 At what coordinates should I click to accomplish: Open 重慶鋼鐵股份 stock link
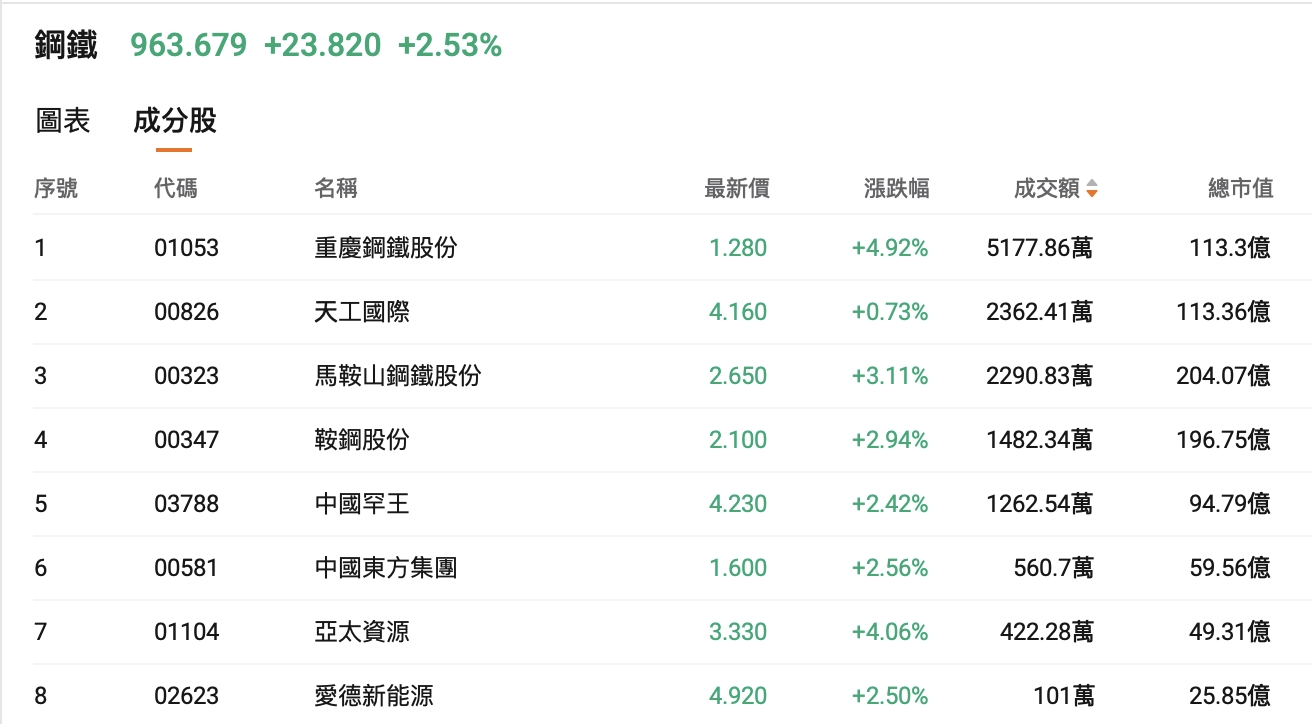(385, 247)
